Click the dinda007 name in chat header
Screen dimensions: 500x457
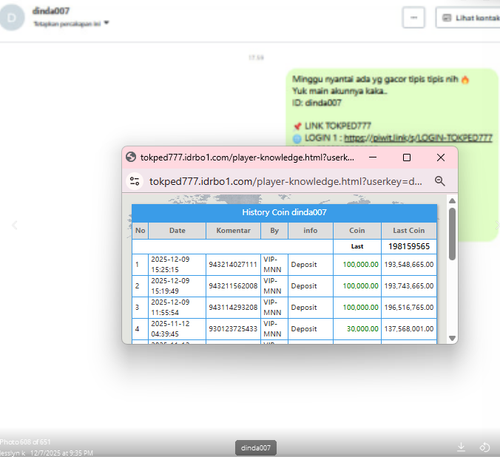click(51, 11)
